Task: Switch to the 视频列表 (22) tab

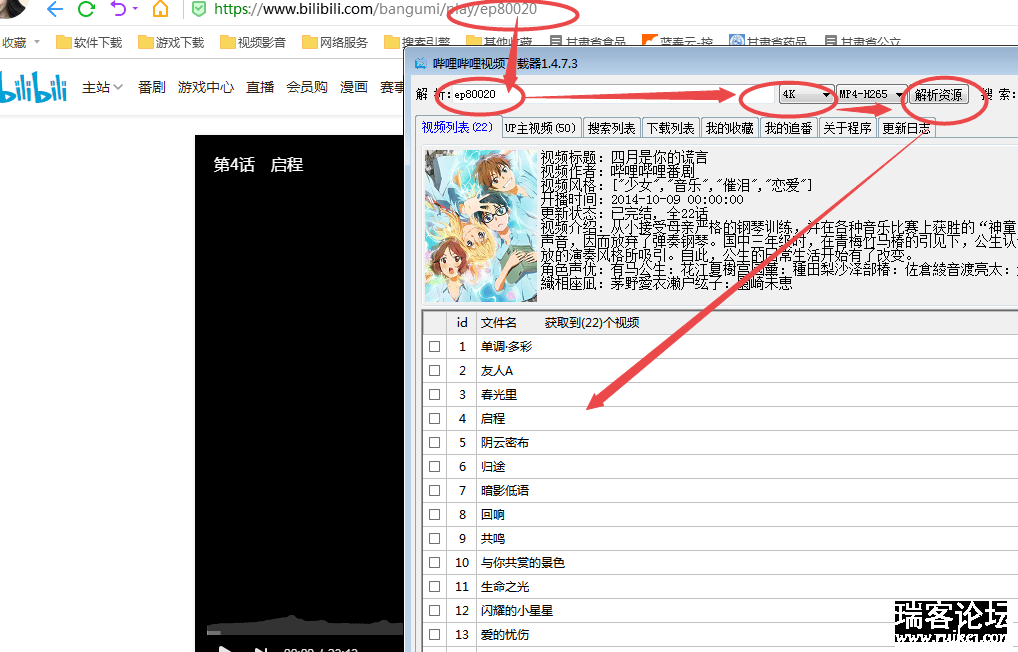Action: click(x=458, y=127)
